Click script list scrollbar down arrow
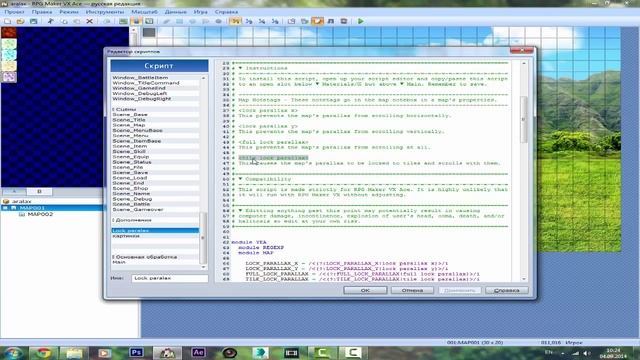640x360 pixels. coord(203,267)
